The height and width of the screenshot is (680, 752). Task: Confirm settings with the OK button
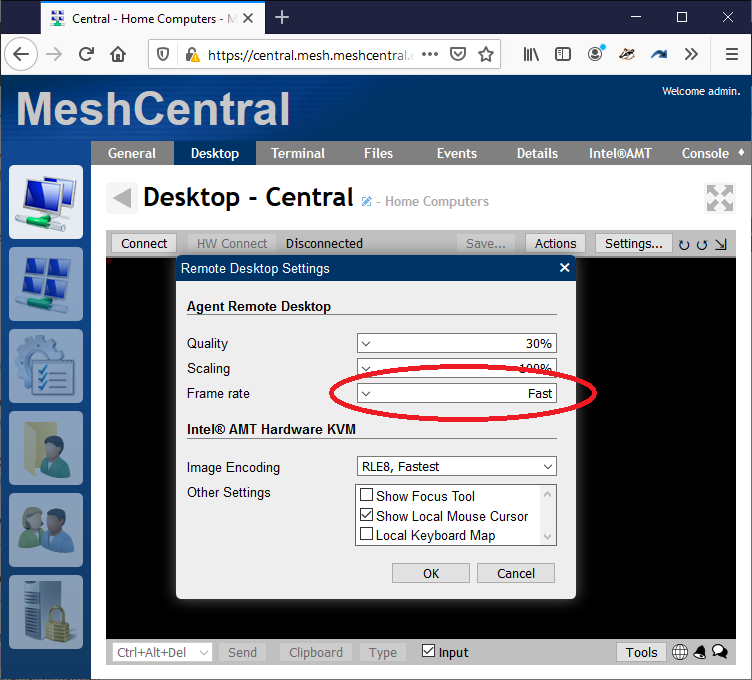431,573
